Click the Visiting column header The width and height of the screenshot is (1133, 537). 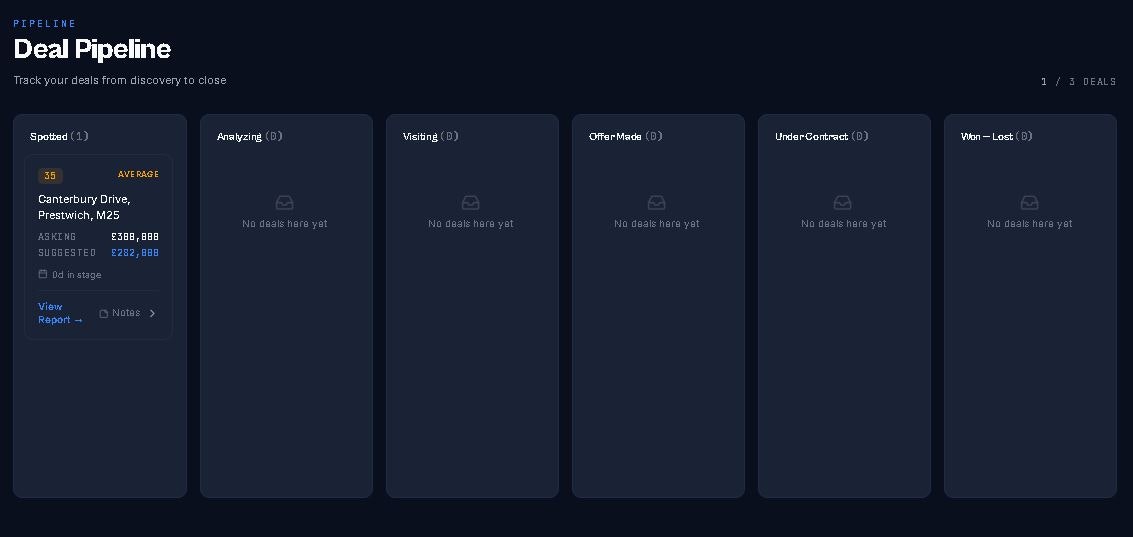(431, 136)
